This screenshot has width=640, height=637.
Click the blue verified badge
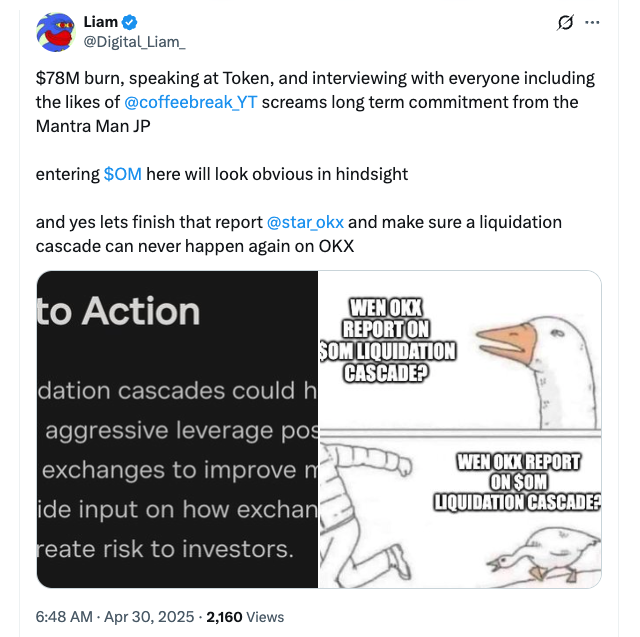pos(129,22)
